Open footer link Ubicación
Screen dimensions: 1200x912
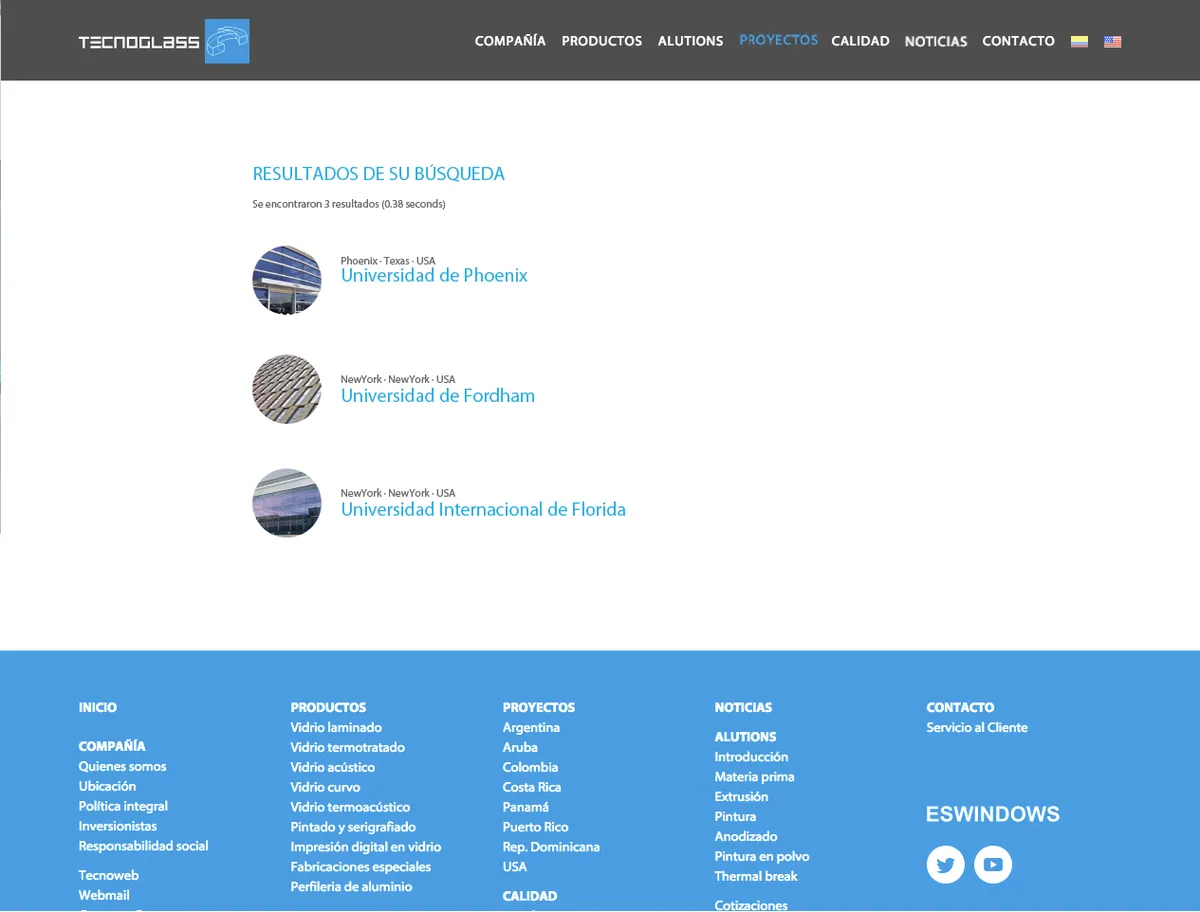107,786
